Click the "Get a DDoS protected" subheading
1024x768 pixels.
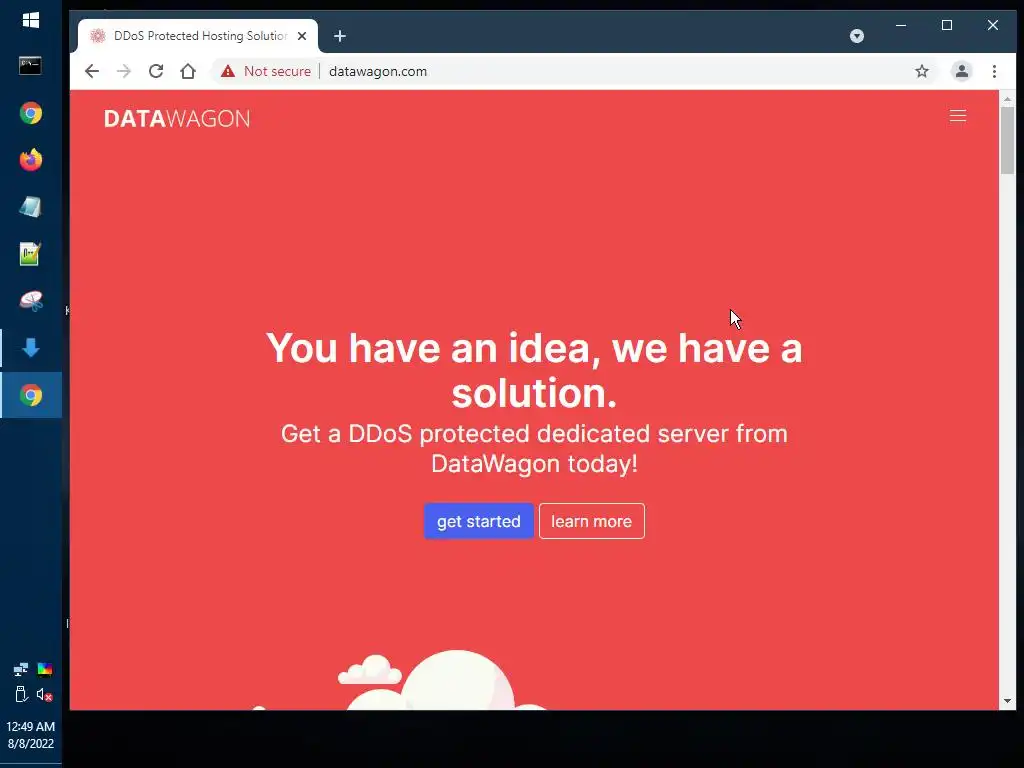pyautogui.click(x=534, y=449)
